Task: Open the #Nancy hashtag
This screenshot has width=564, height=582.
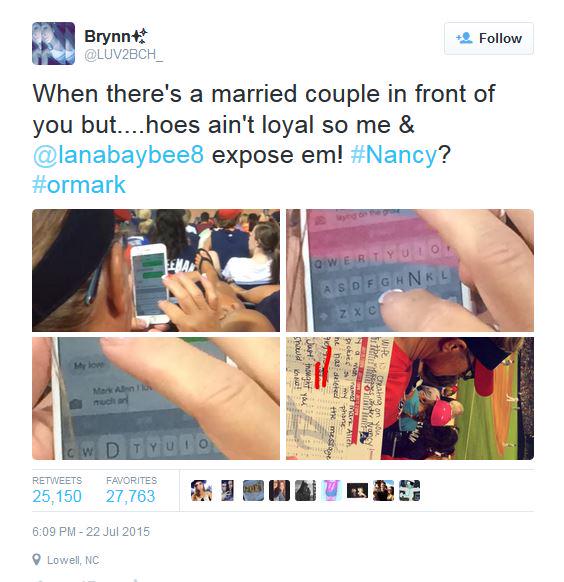Action: (x=394, y=154)
